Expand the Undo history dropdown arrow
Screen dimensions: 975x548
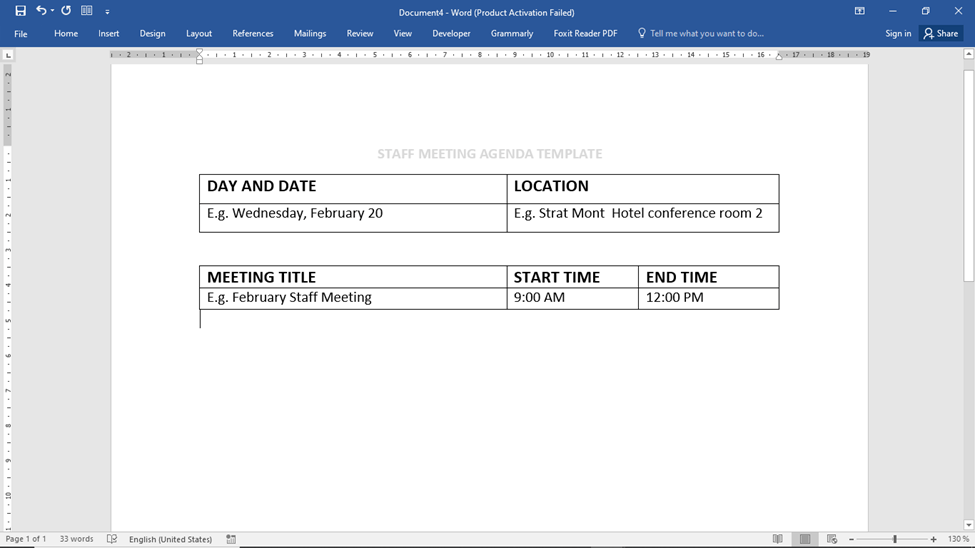tap(52, 11)
